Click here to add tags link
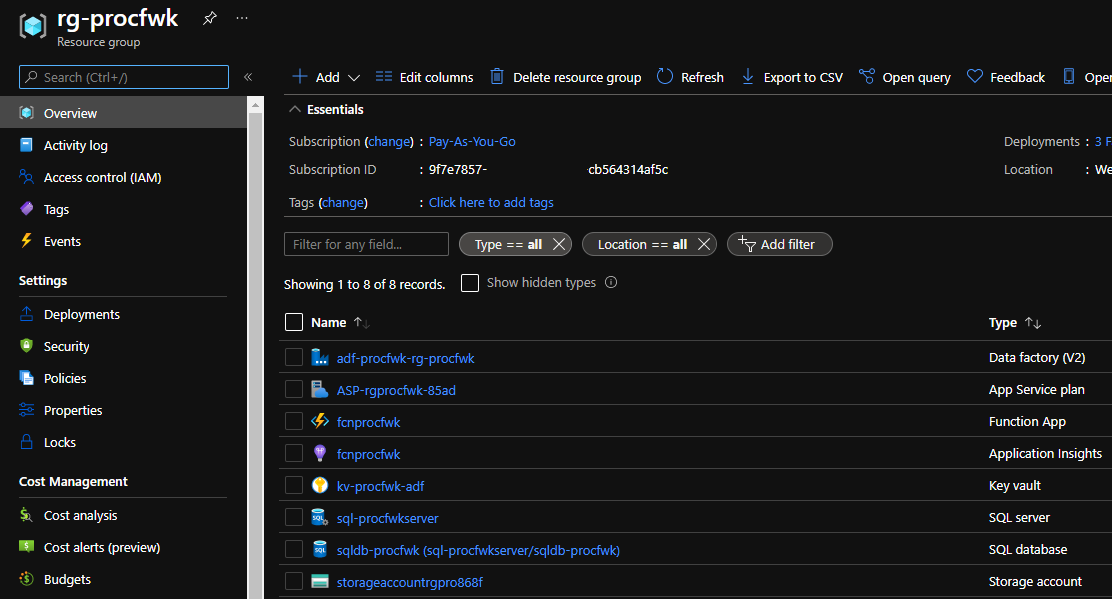This screenshot has height=599, width=1112. (x=491, y=203)
